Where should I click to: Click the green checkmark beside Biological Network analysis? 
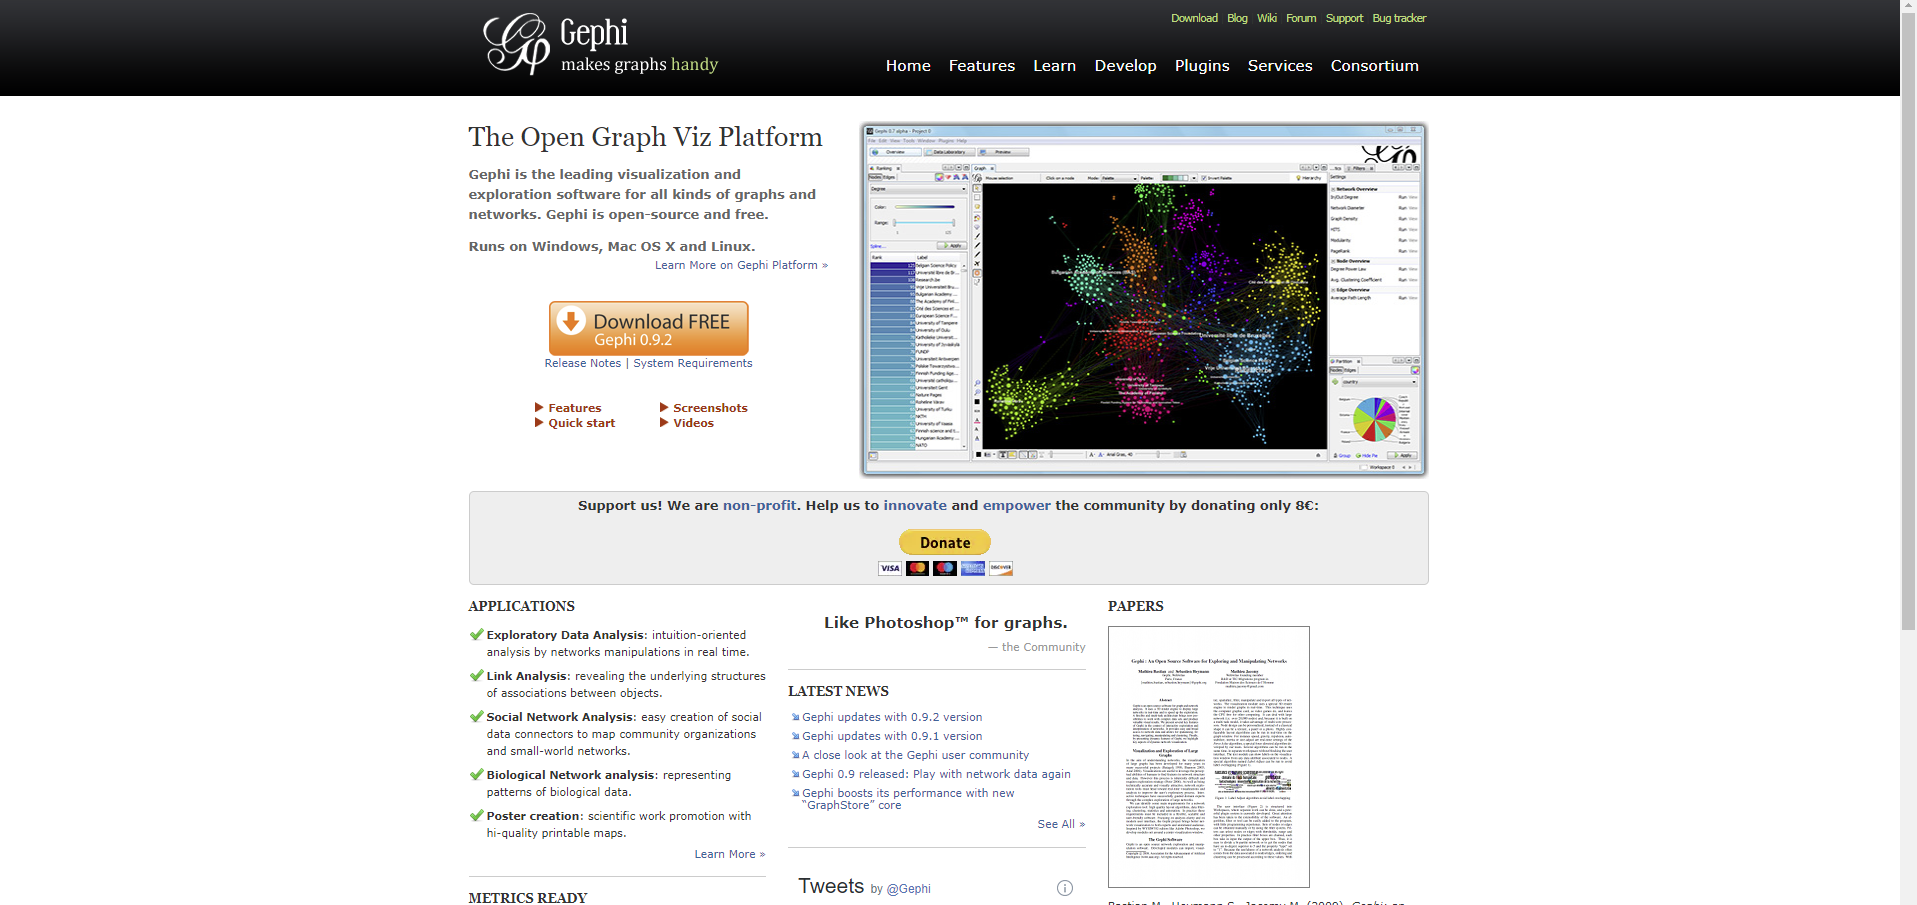coord(475,774)
